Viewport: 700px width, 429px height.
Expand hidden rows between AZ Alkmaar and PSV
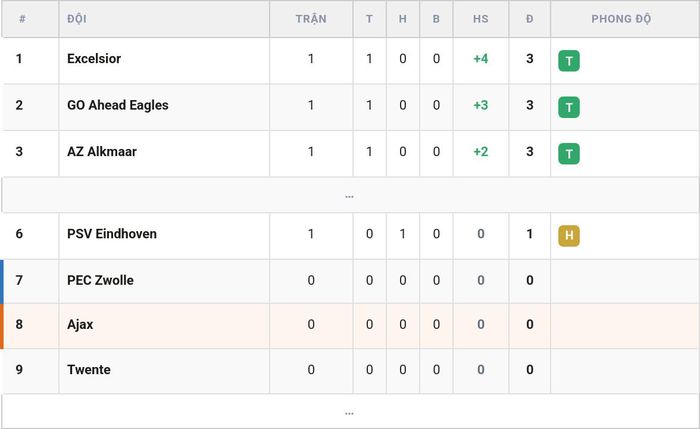tap(350, 195)
